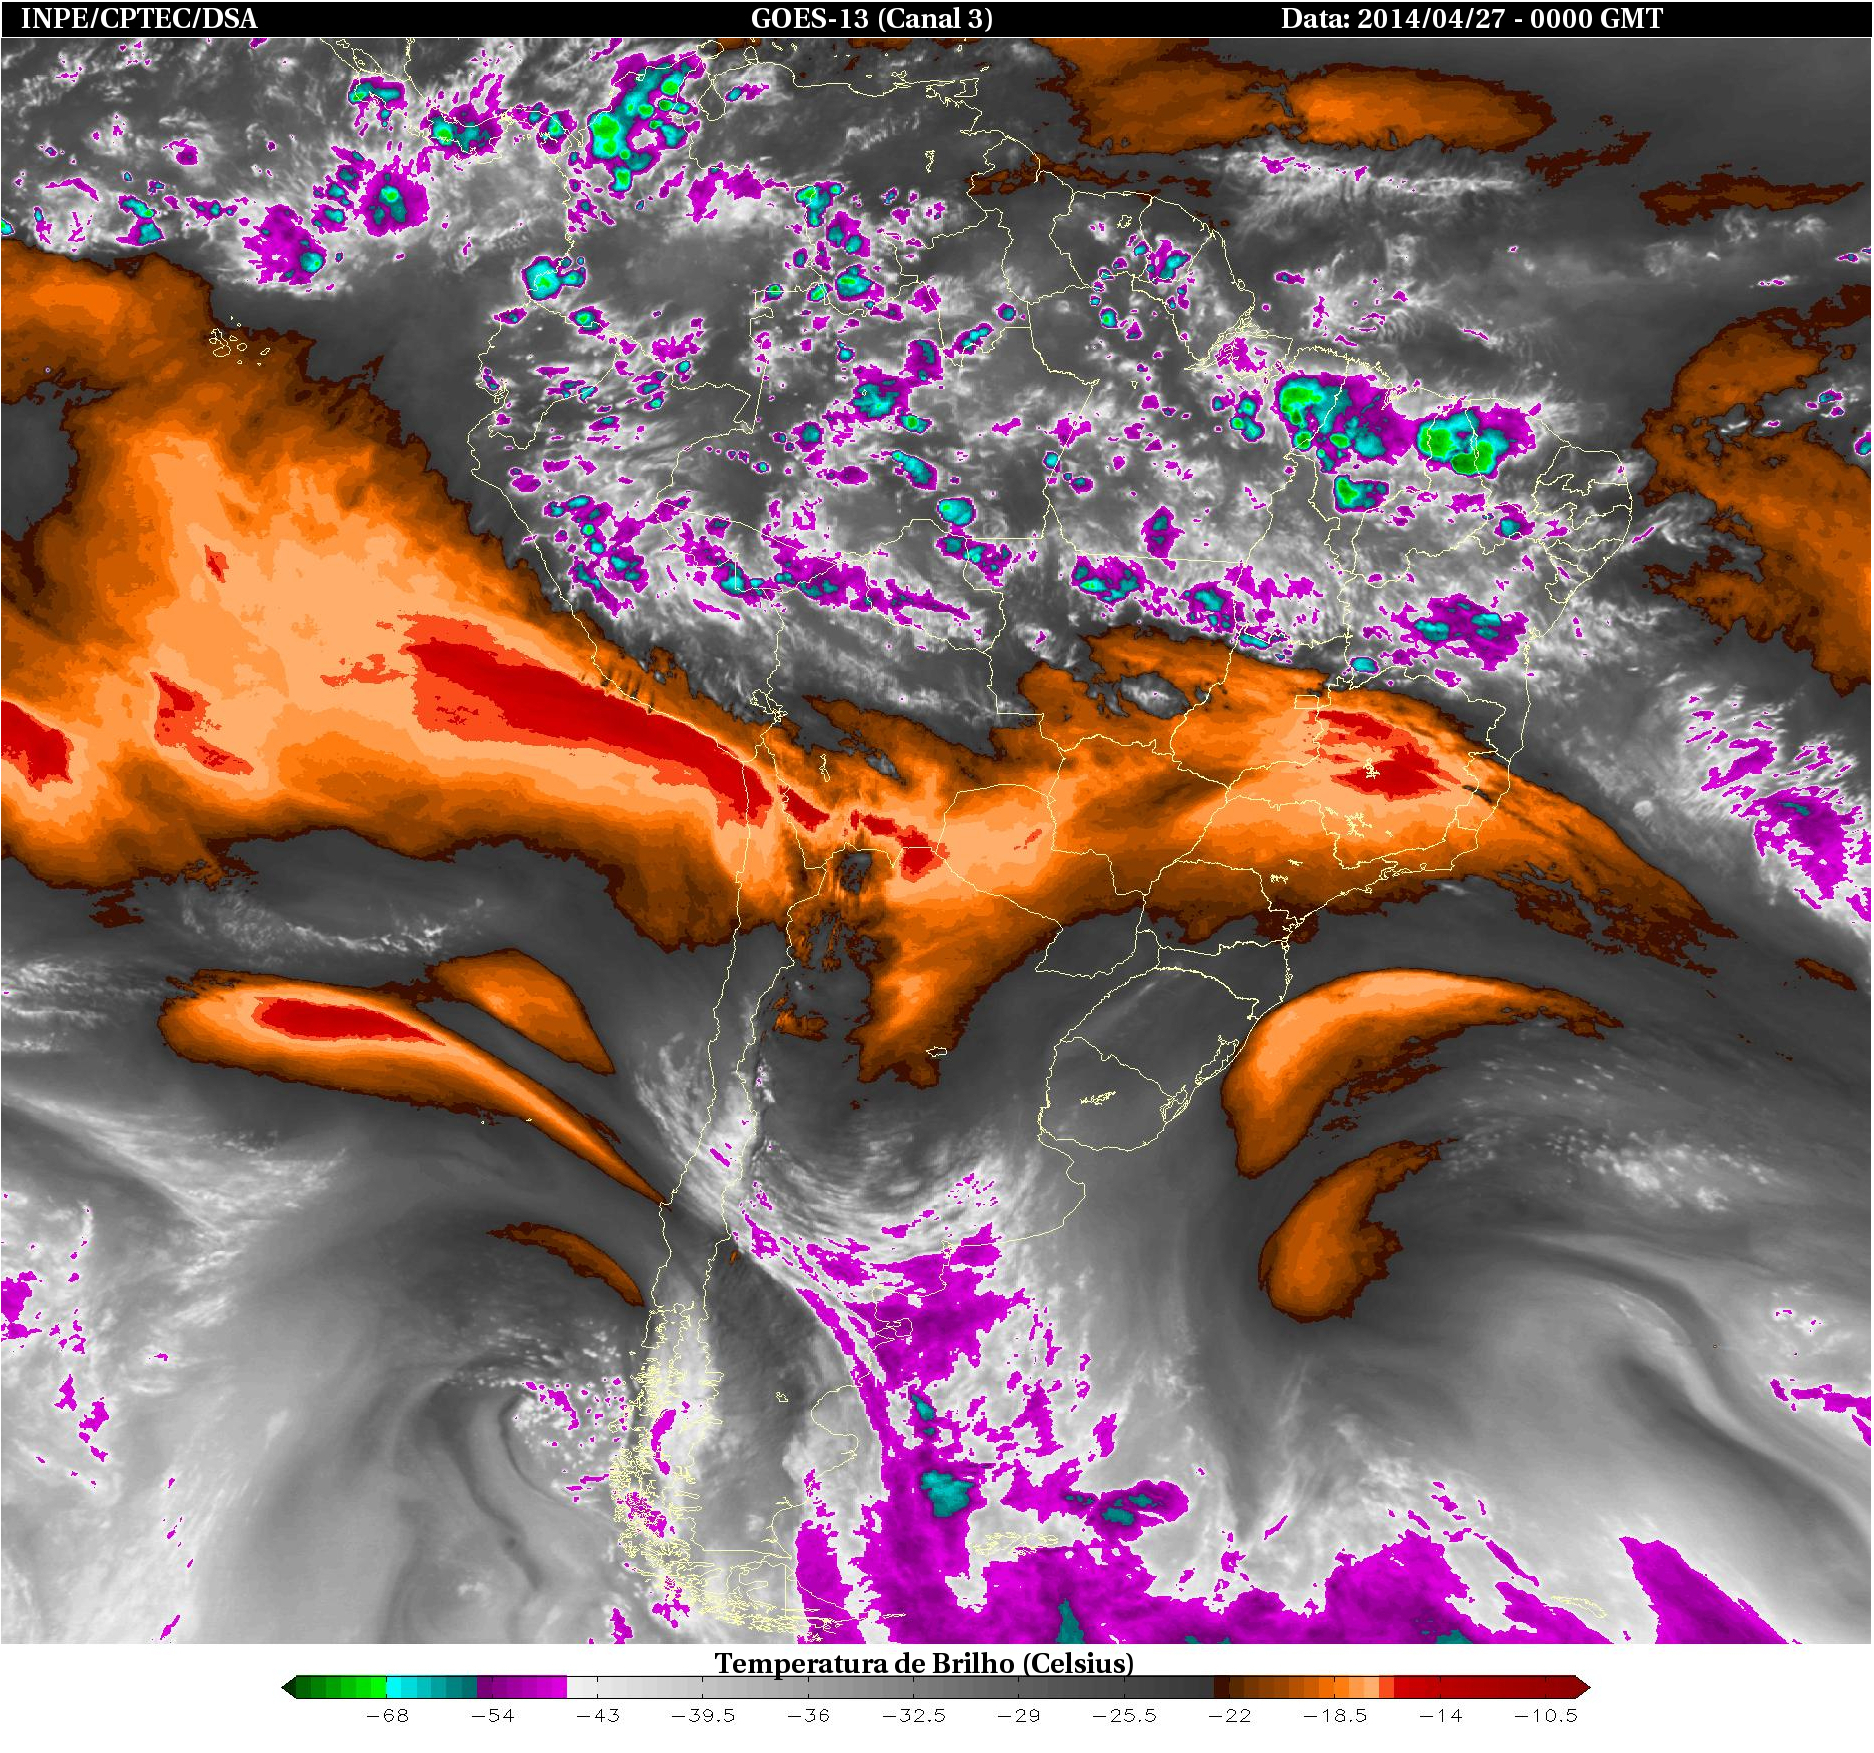Click the green segment of the colorbar
Screen dimensions: 1874x1753
pos(341,1687)
